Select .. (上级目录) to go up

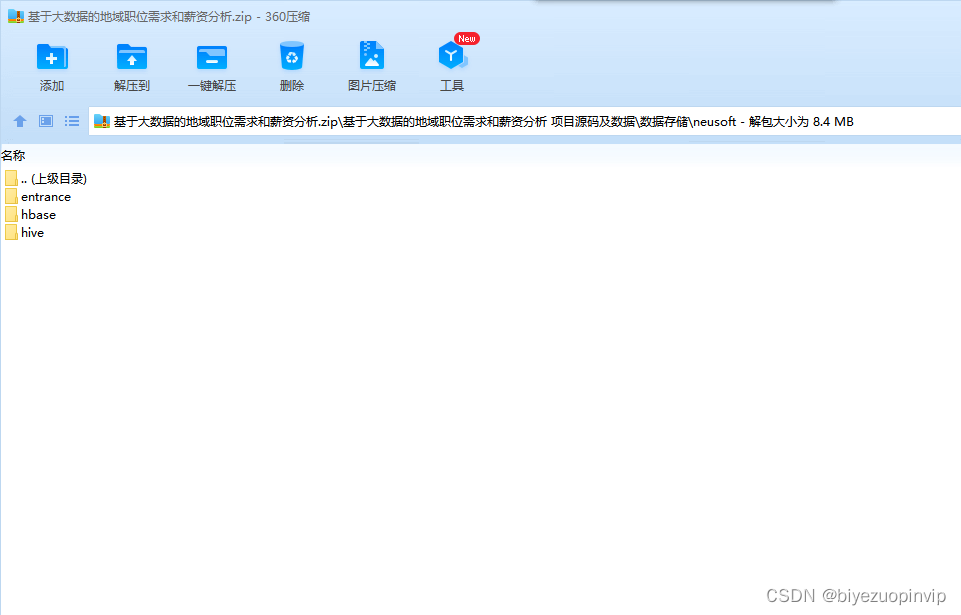pyautogui.click(x=54, y=178)
